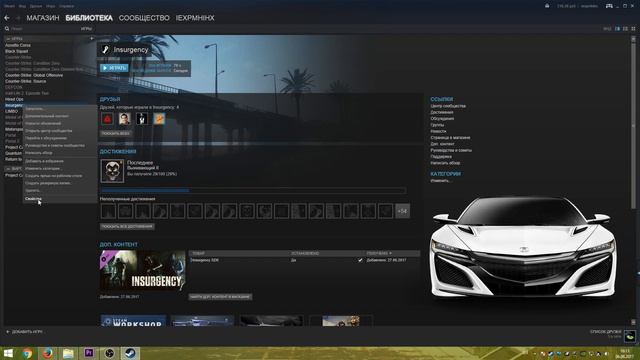The image size is (640, 360).
Task: Select Counter-Strike: Global Offensive in library
Action: (x=34, y=76)
